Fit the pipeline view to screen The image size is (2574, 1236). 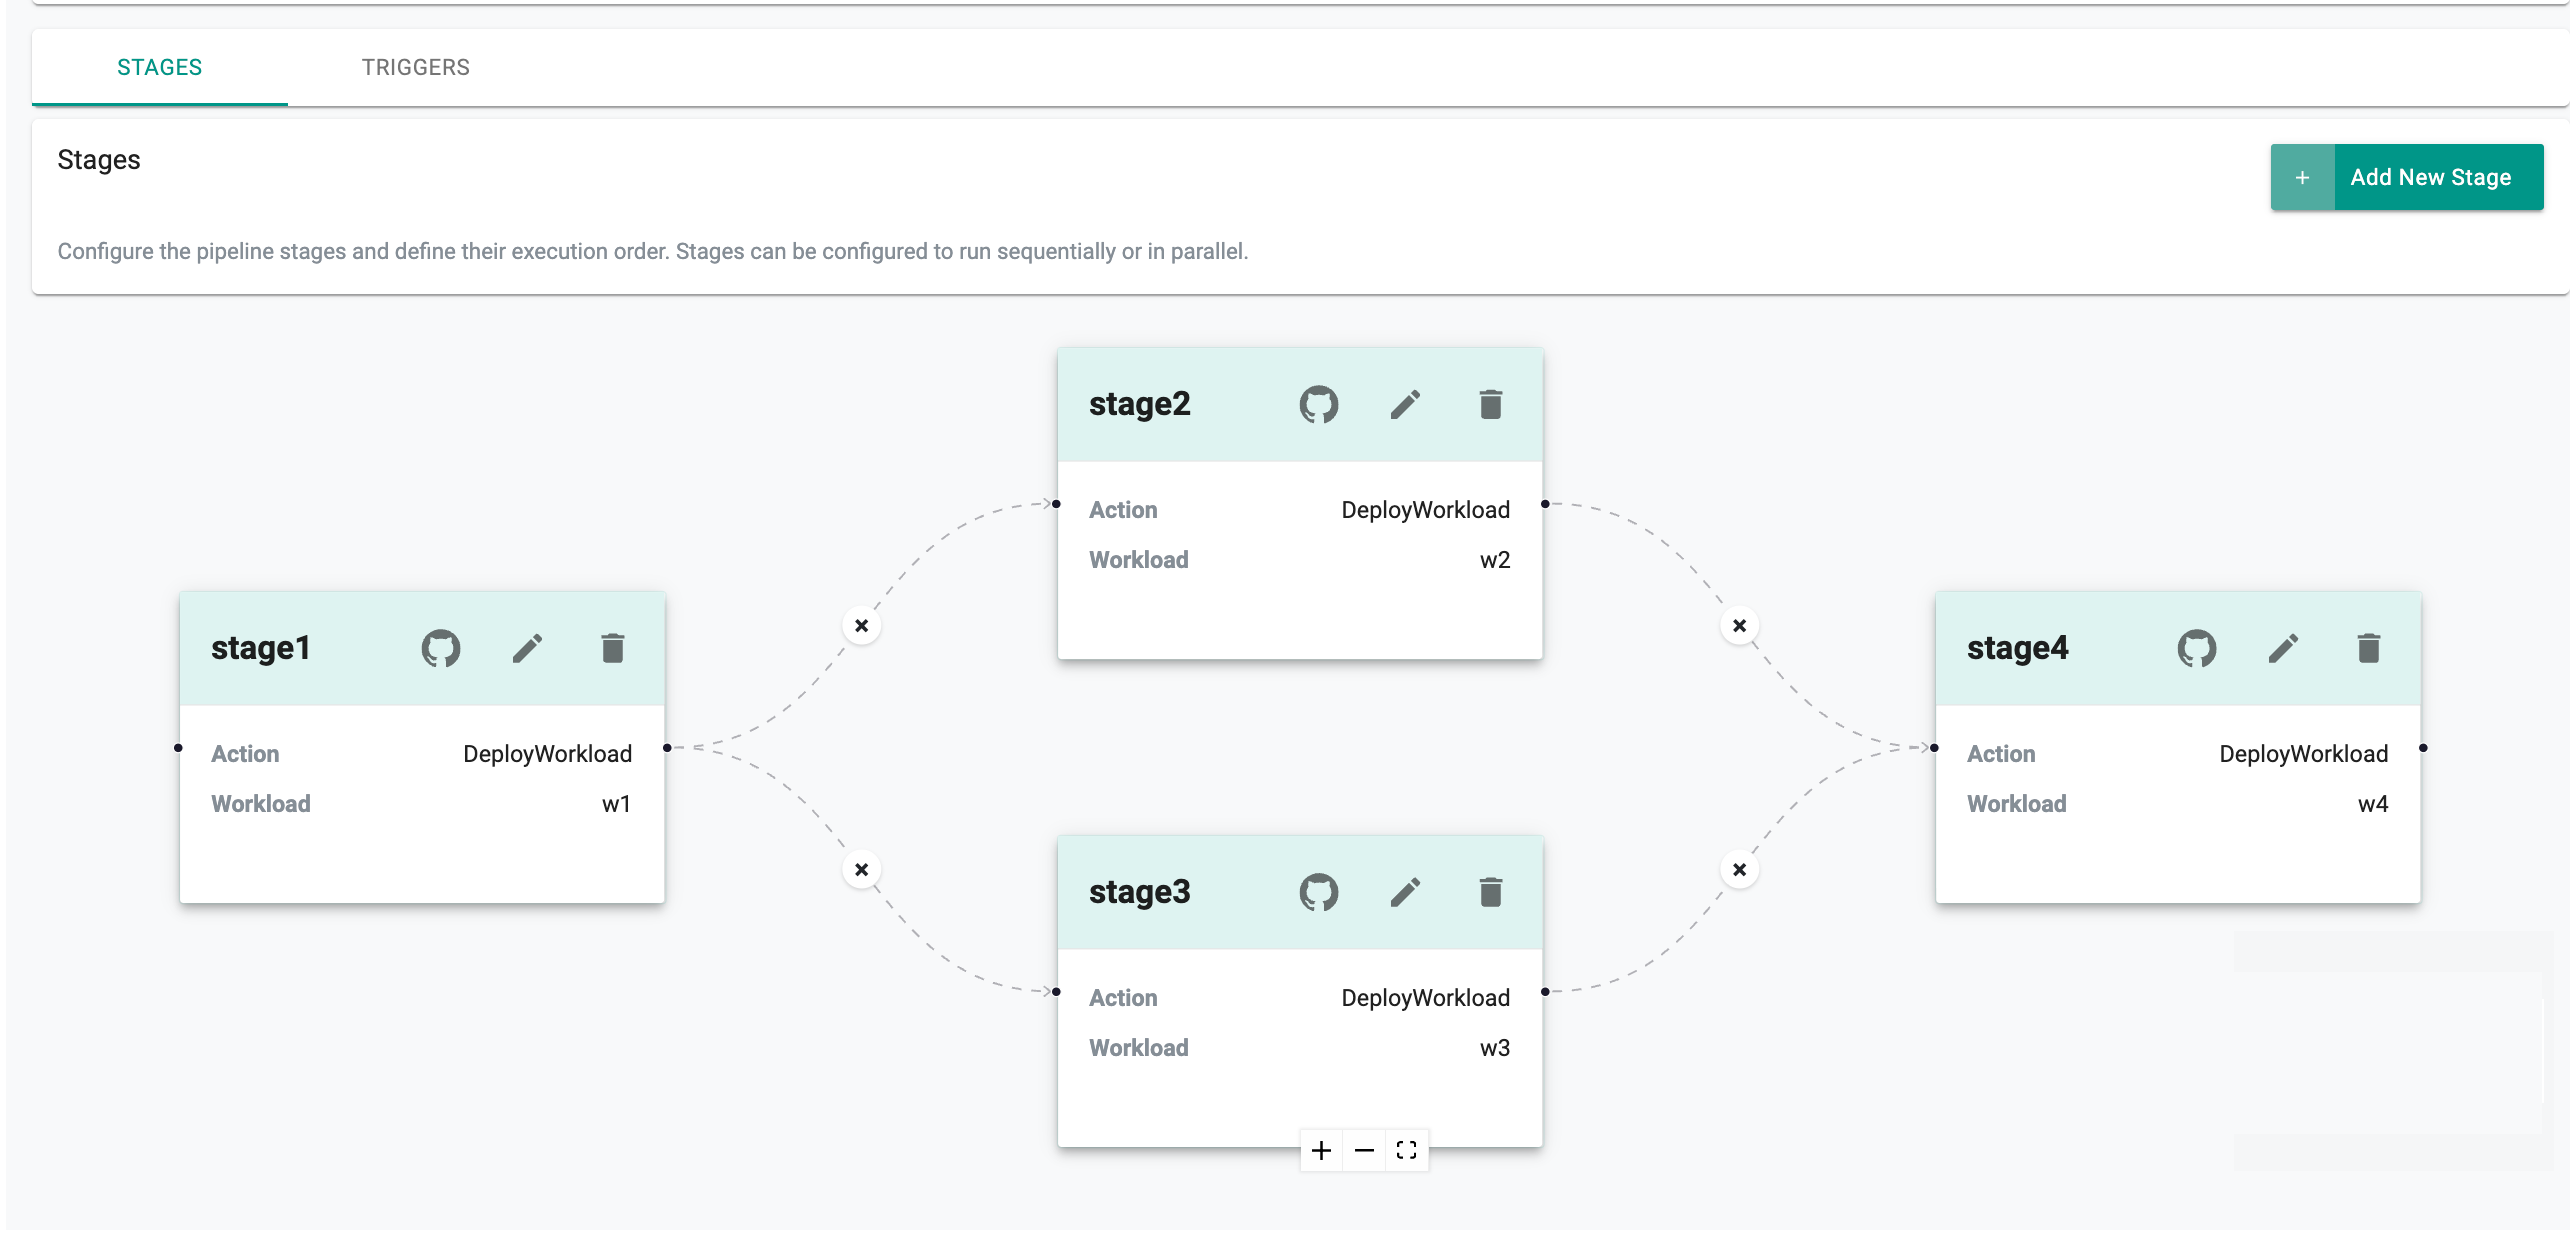pos(1406,1151)
